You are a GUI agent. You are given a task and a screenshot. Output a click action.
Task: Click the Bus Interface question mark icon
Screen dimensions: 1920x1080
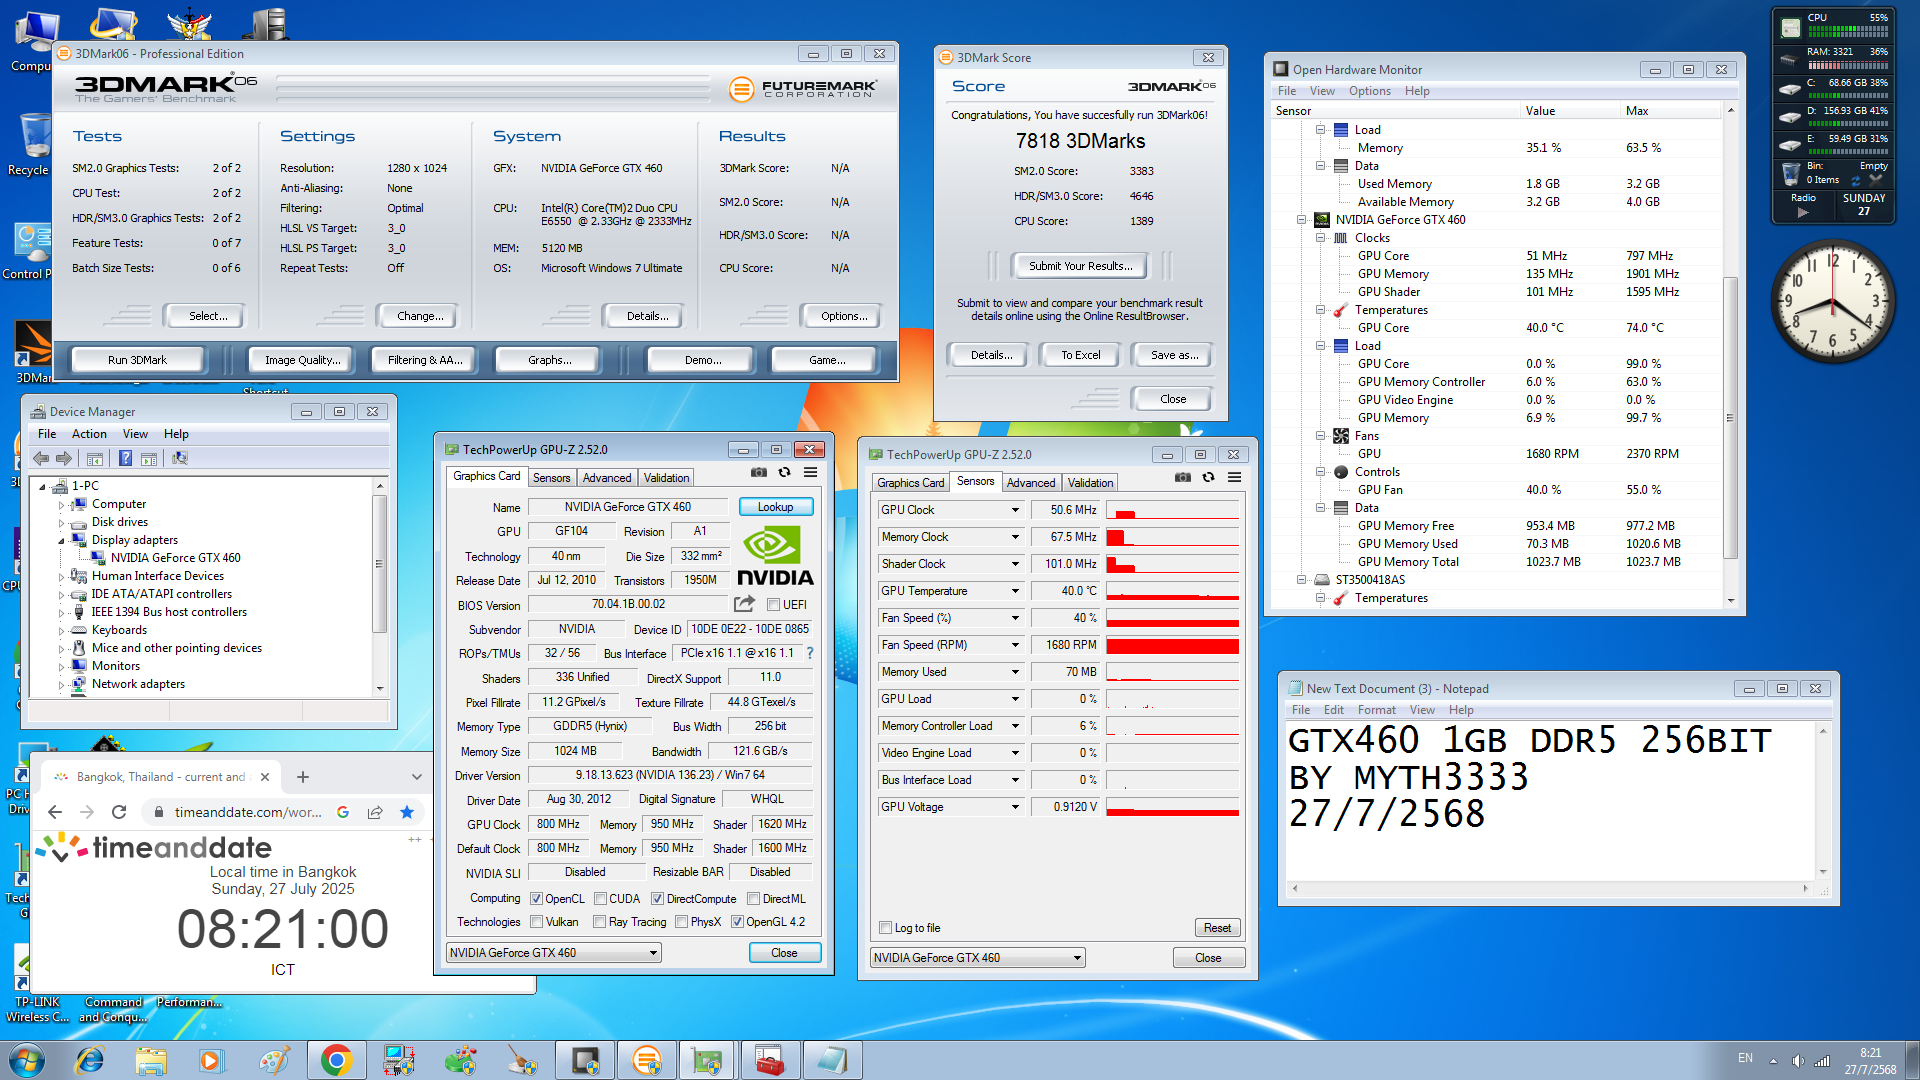pos(810,653)
